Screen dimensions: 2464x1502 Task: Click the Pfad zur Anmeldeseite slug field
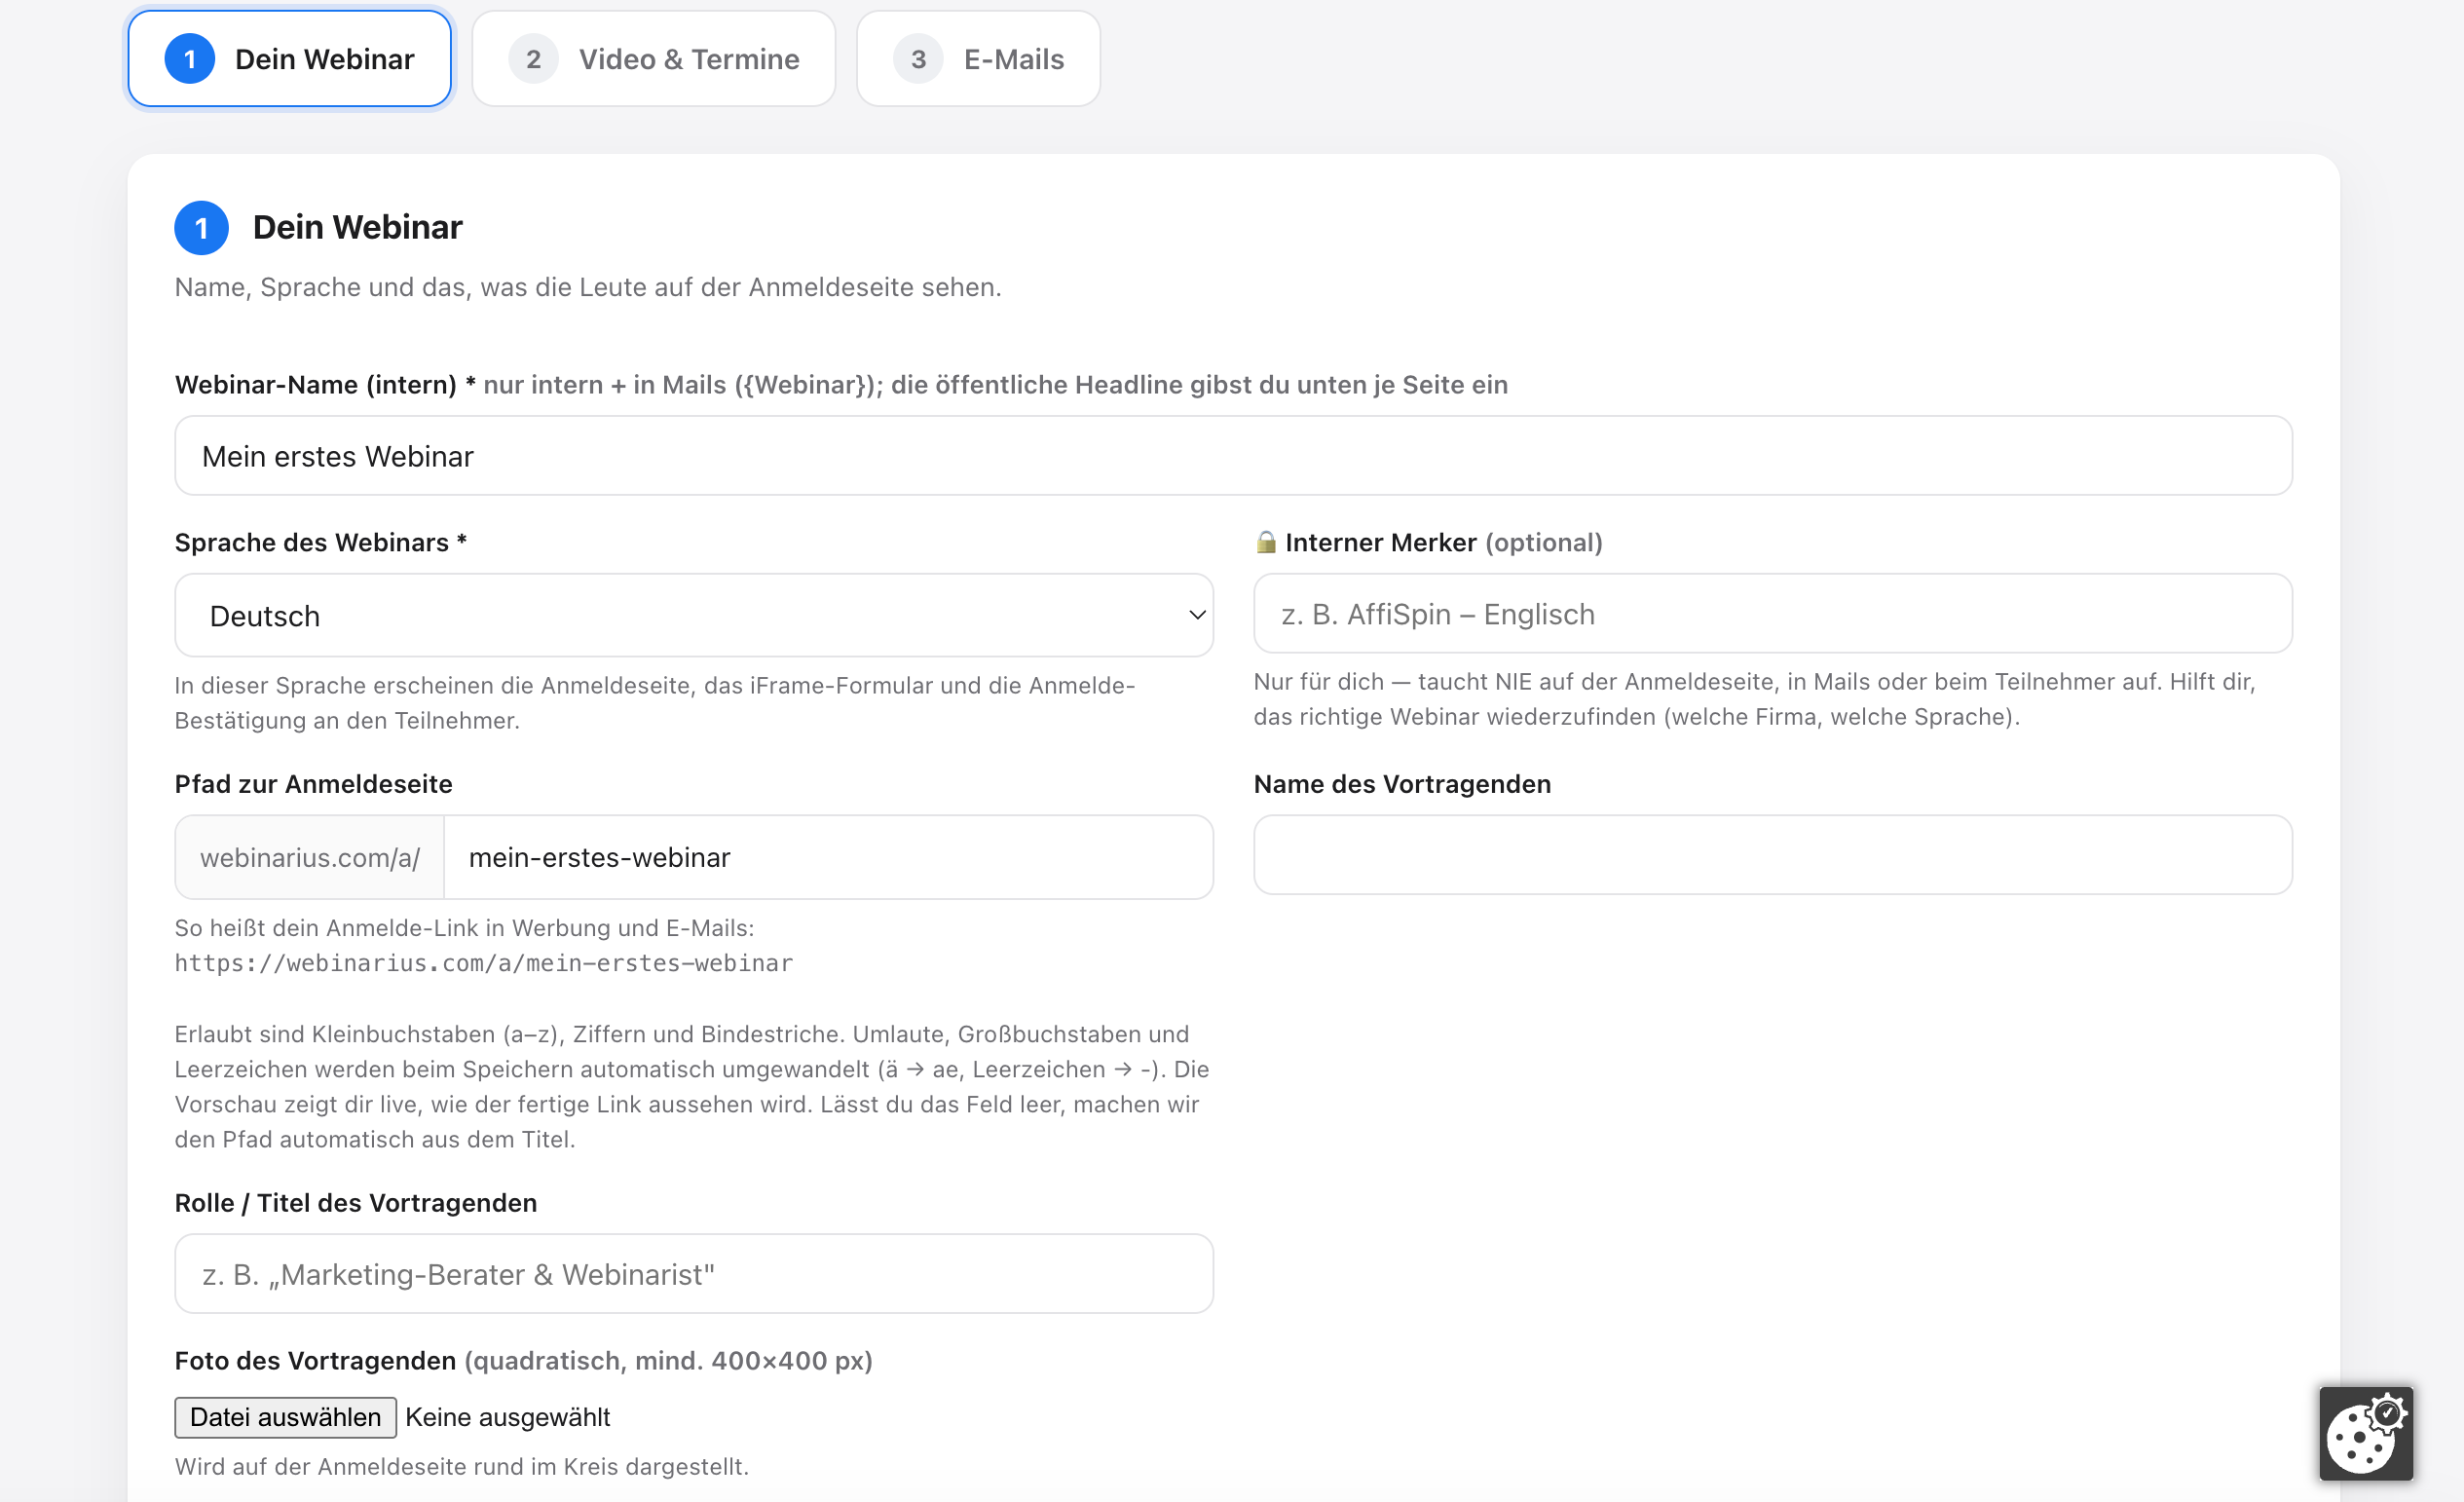tap(828, 857)
